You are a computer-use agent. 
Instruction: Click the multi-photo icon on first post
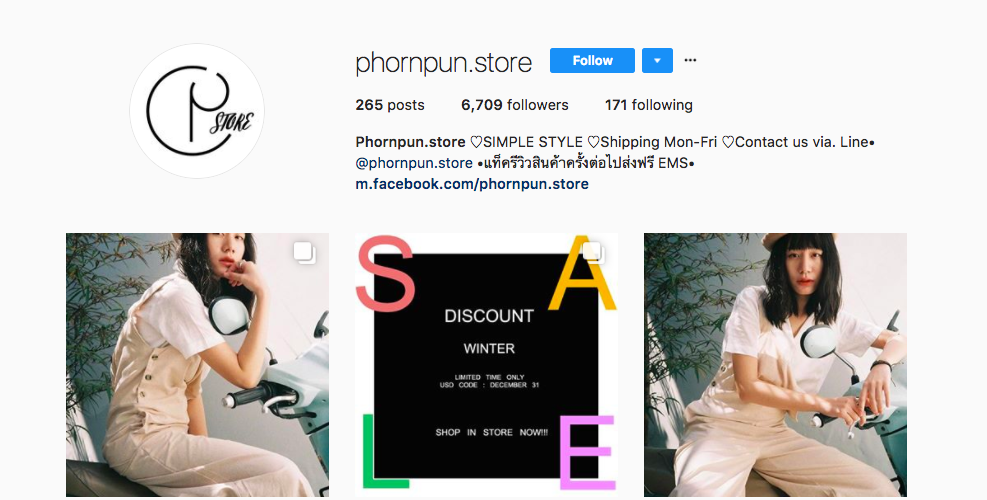[x=305, y=253]
